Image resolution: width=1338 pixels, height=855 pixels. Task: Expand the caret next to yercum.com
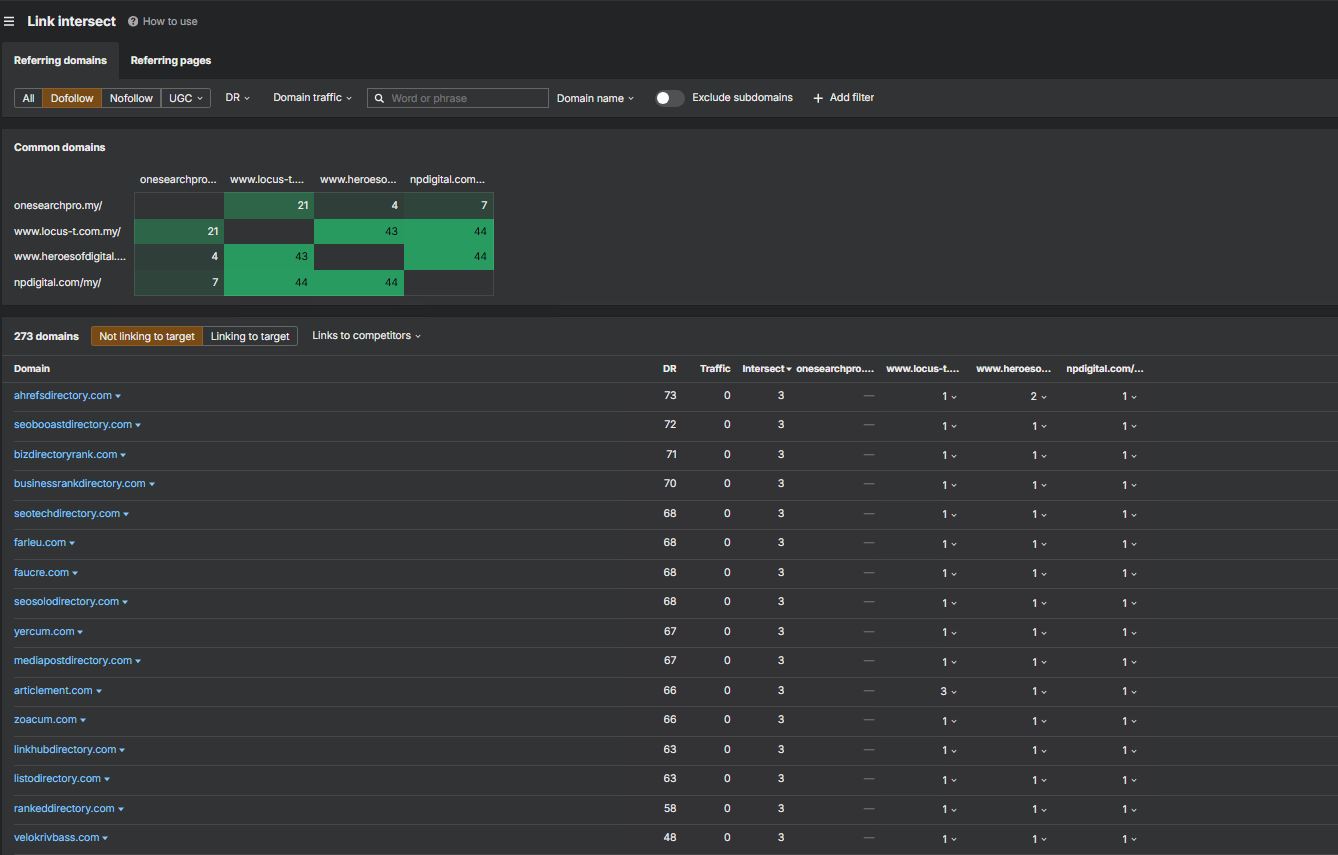click(x=80, y=633)
